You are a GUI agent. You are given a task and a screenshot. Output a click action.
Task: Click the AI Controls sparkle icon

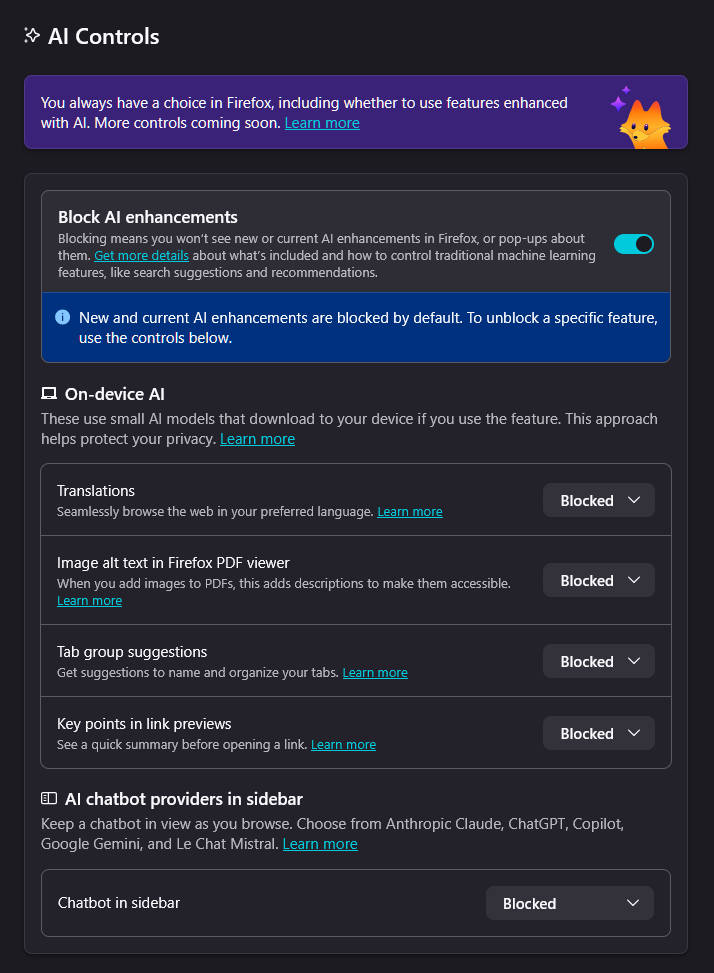(x=32, y=36)
